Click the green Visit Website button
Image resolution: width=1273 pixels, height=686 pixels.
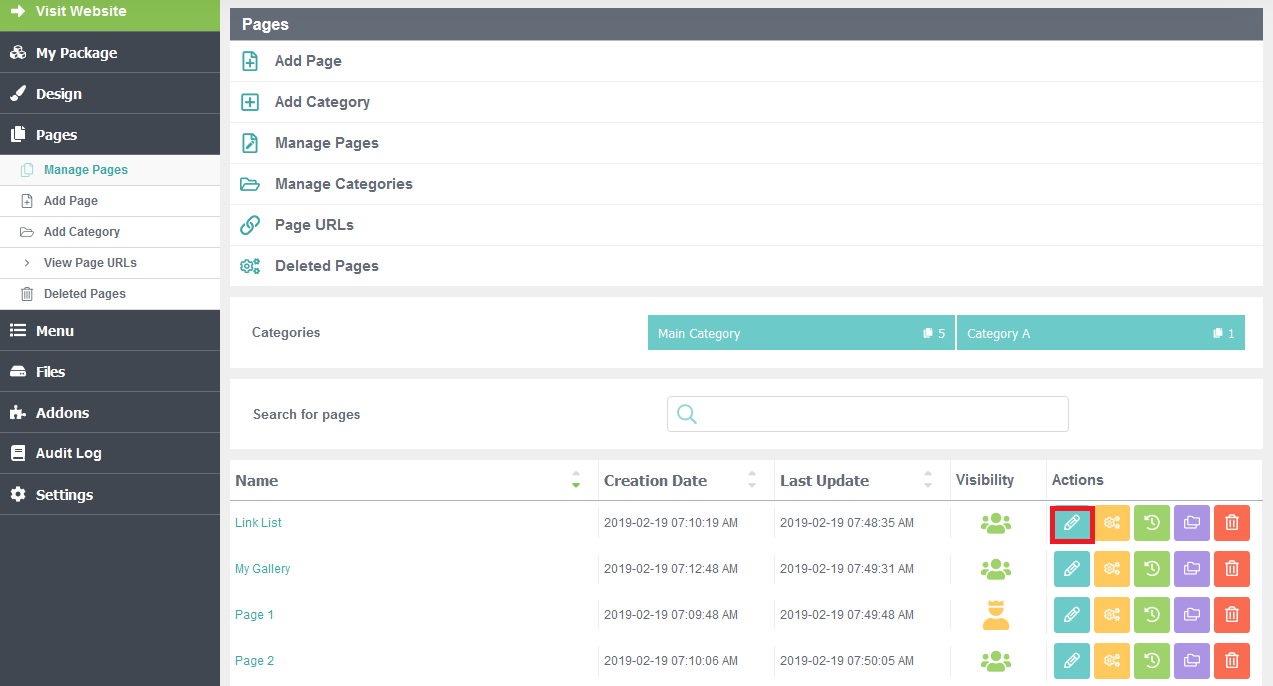110,14
